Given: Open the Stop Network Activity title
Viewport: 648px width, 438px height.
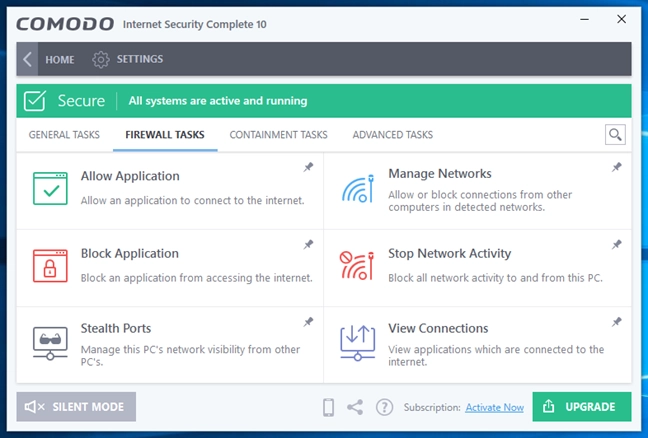Looking at the screenshot, I should point(450,253).
